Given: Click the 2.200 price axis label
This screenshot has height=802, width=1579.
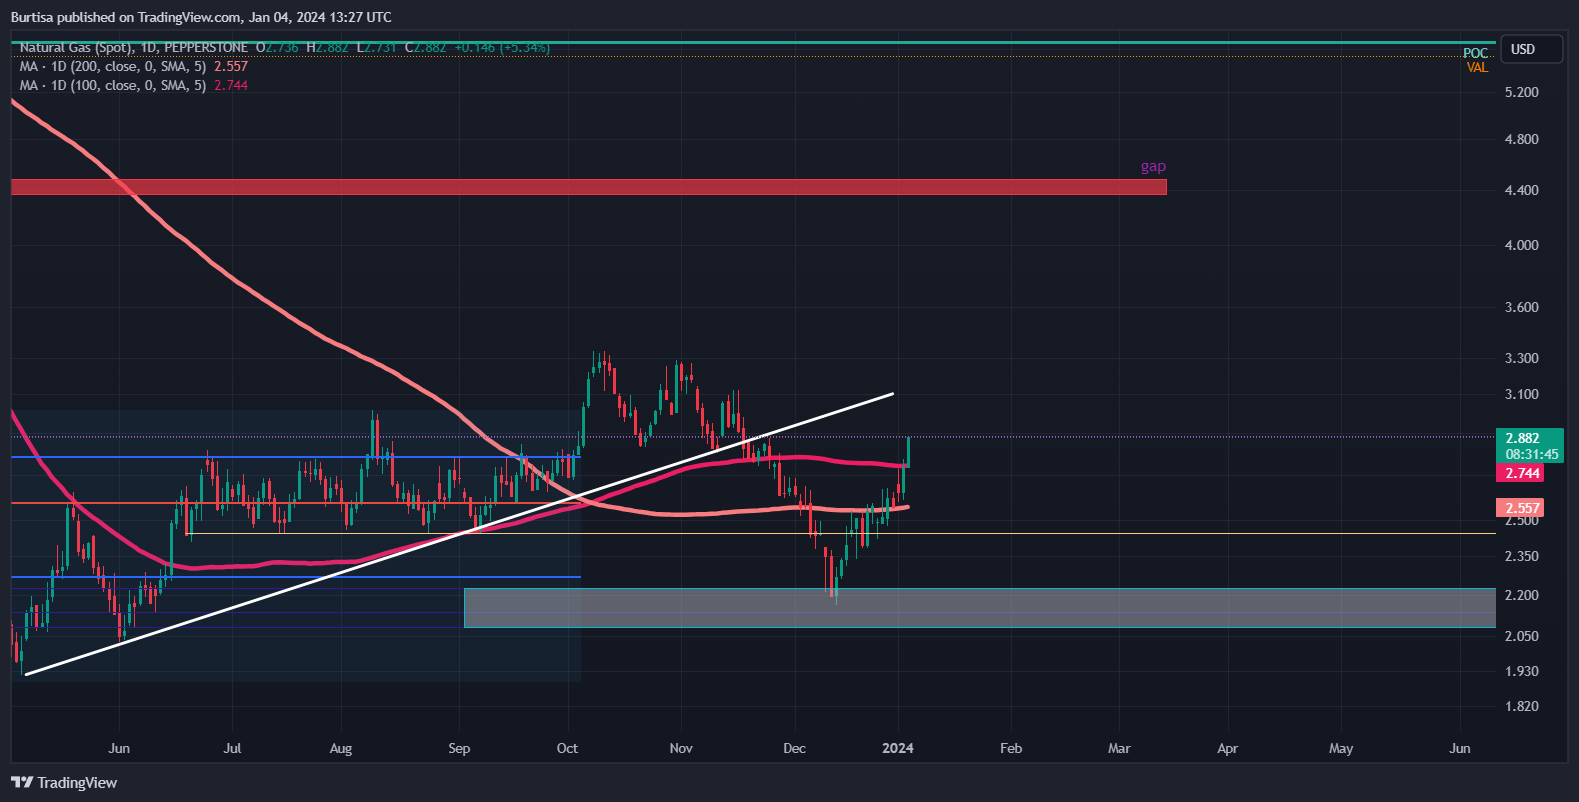Looking at the screenshot, I should coord(1521,595).
